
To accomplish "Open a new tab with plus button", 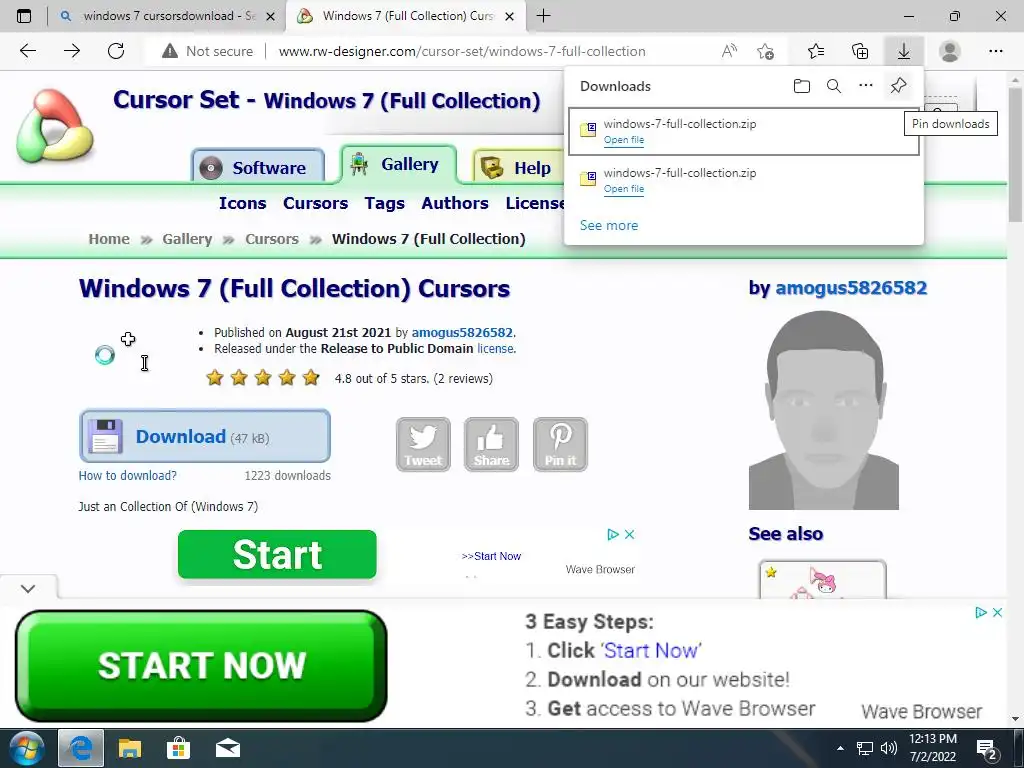I will [x=543, y=16].
